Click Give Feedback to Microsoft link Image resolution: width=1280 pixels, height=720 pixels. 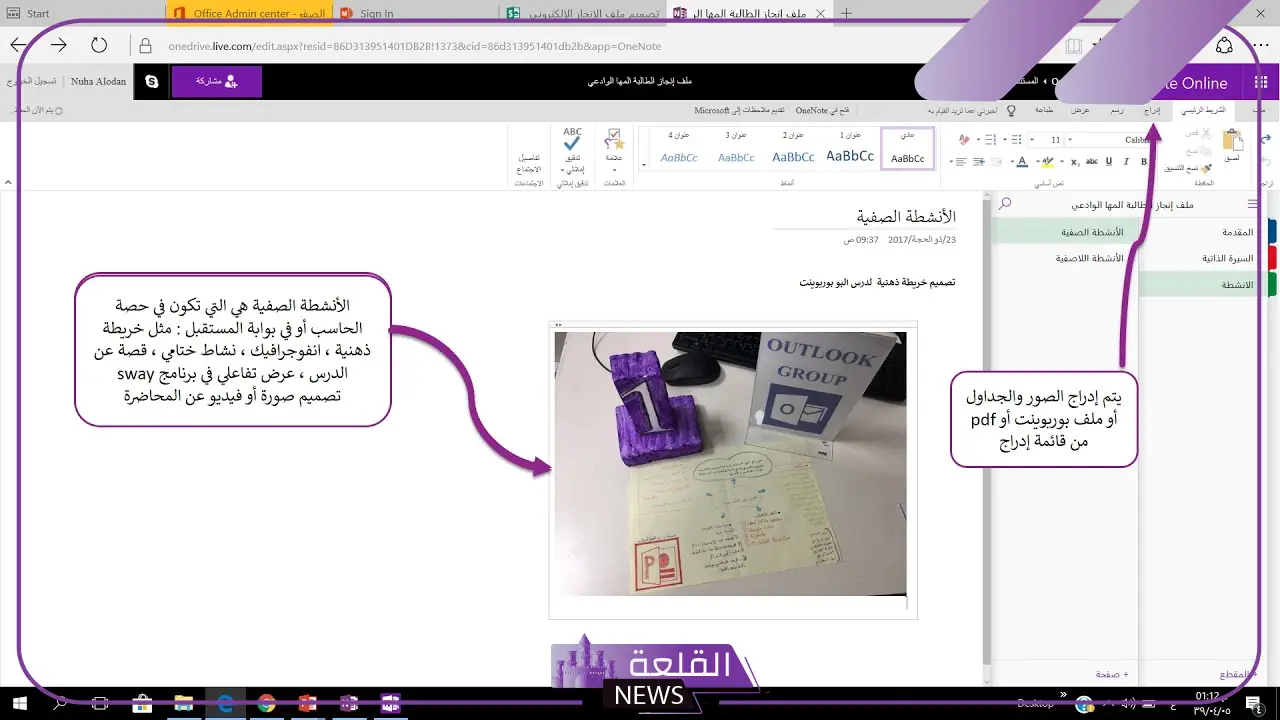pos(739,111)
